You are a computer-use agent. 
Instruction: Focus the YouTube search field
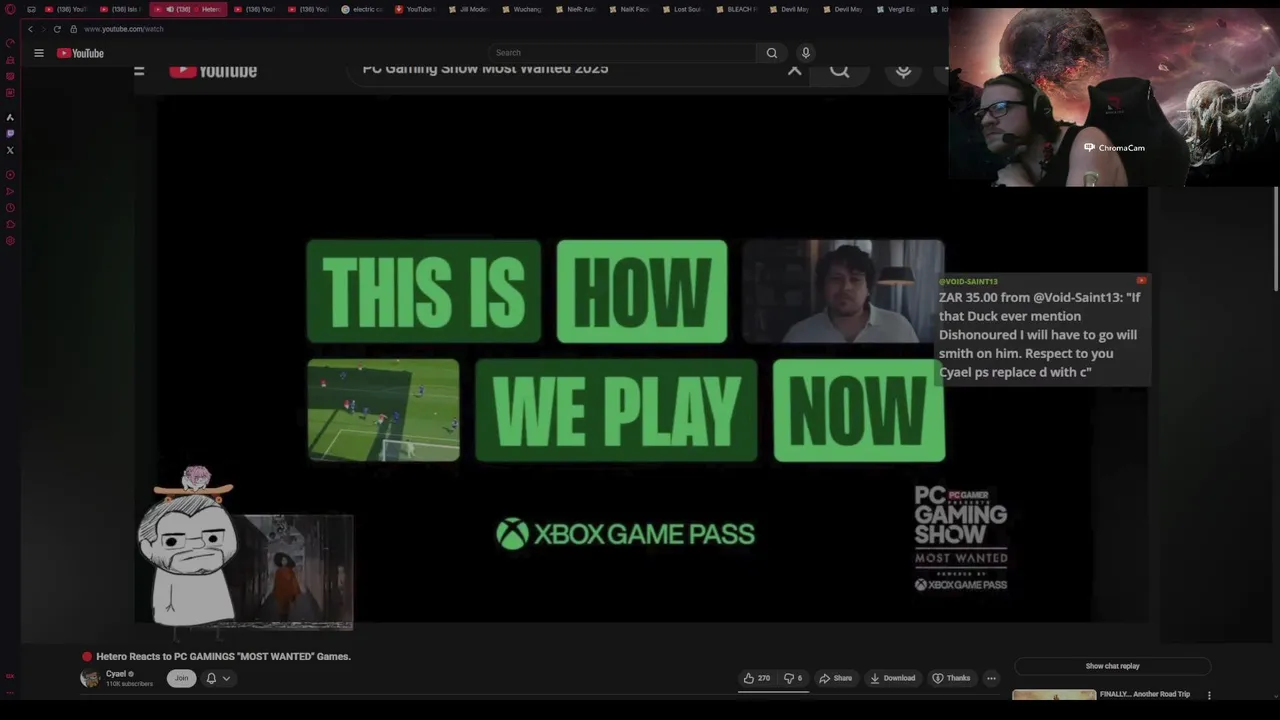coord(622,53)
